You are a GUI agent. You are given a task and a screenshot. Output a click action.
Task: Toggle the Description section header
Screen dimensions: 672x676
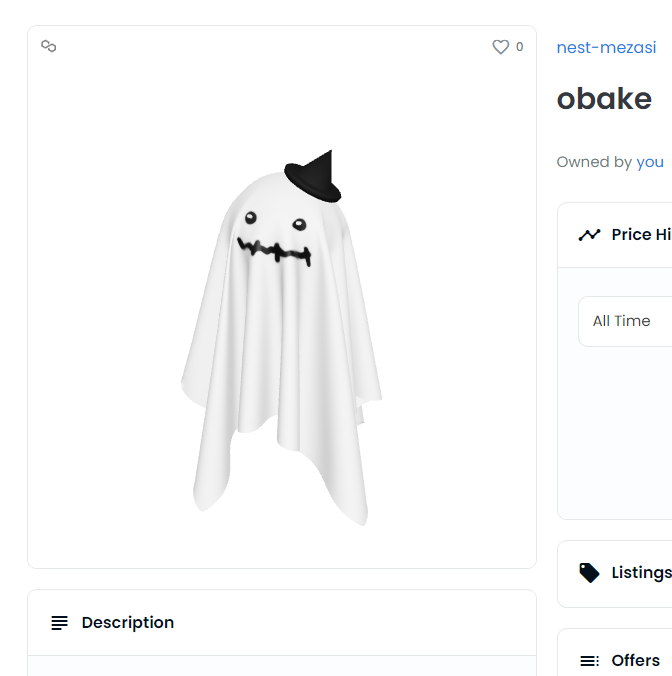click(x=128, y=623)
